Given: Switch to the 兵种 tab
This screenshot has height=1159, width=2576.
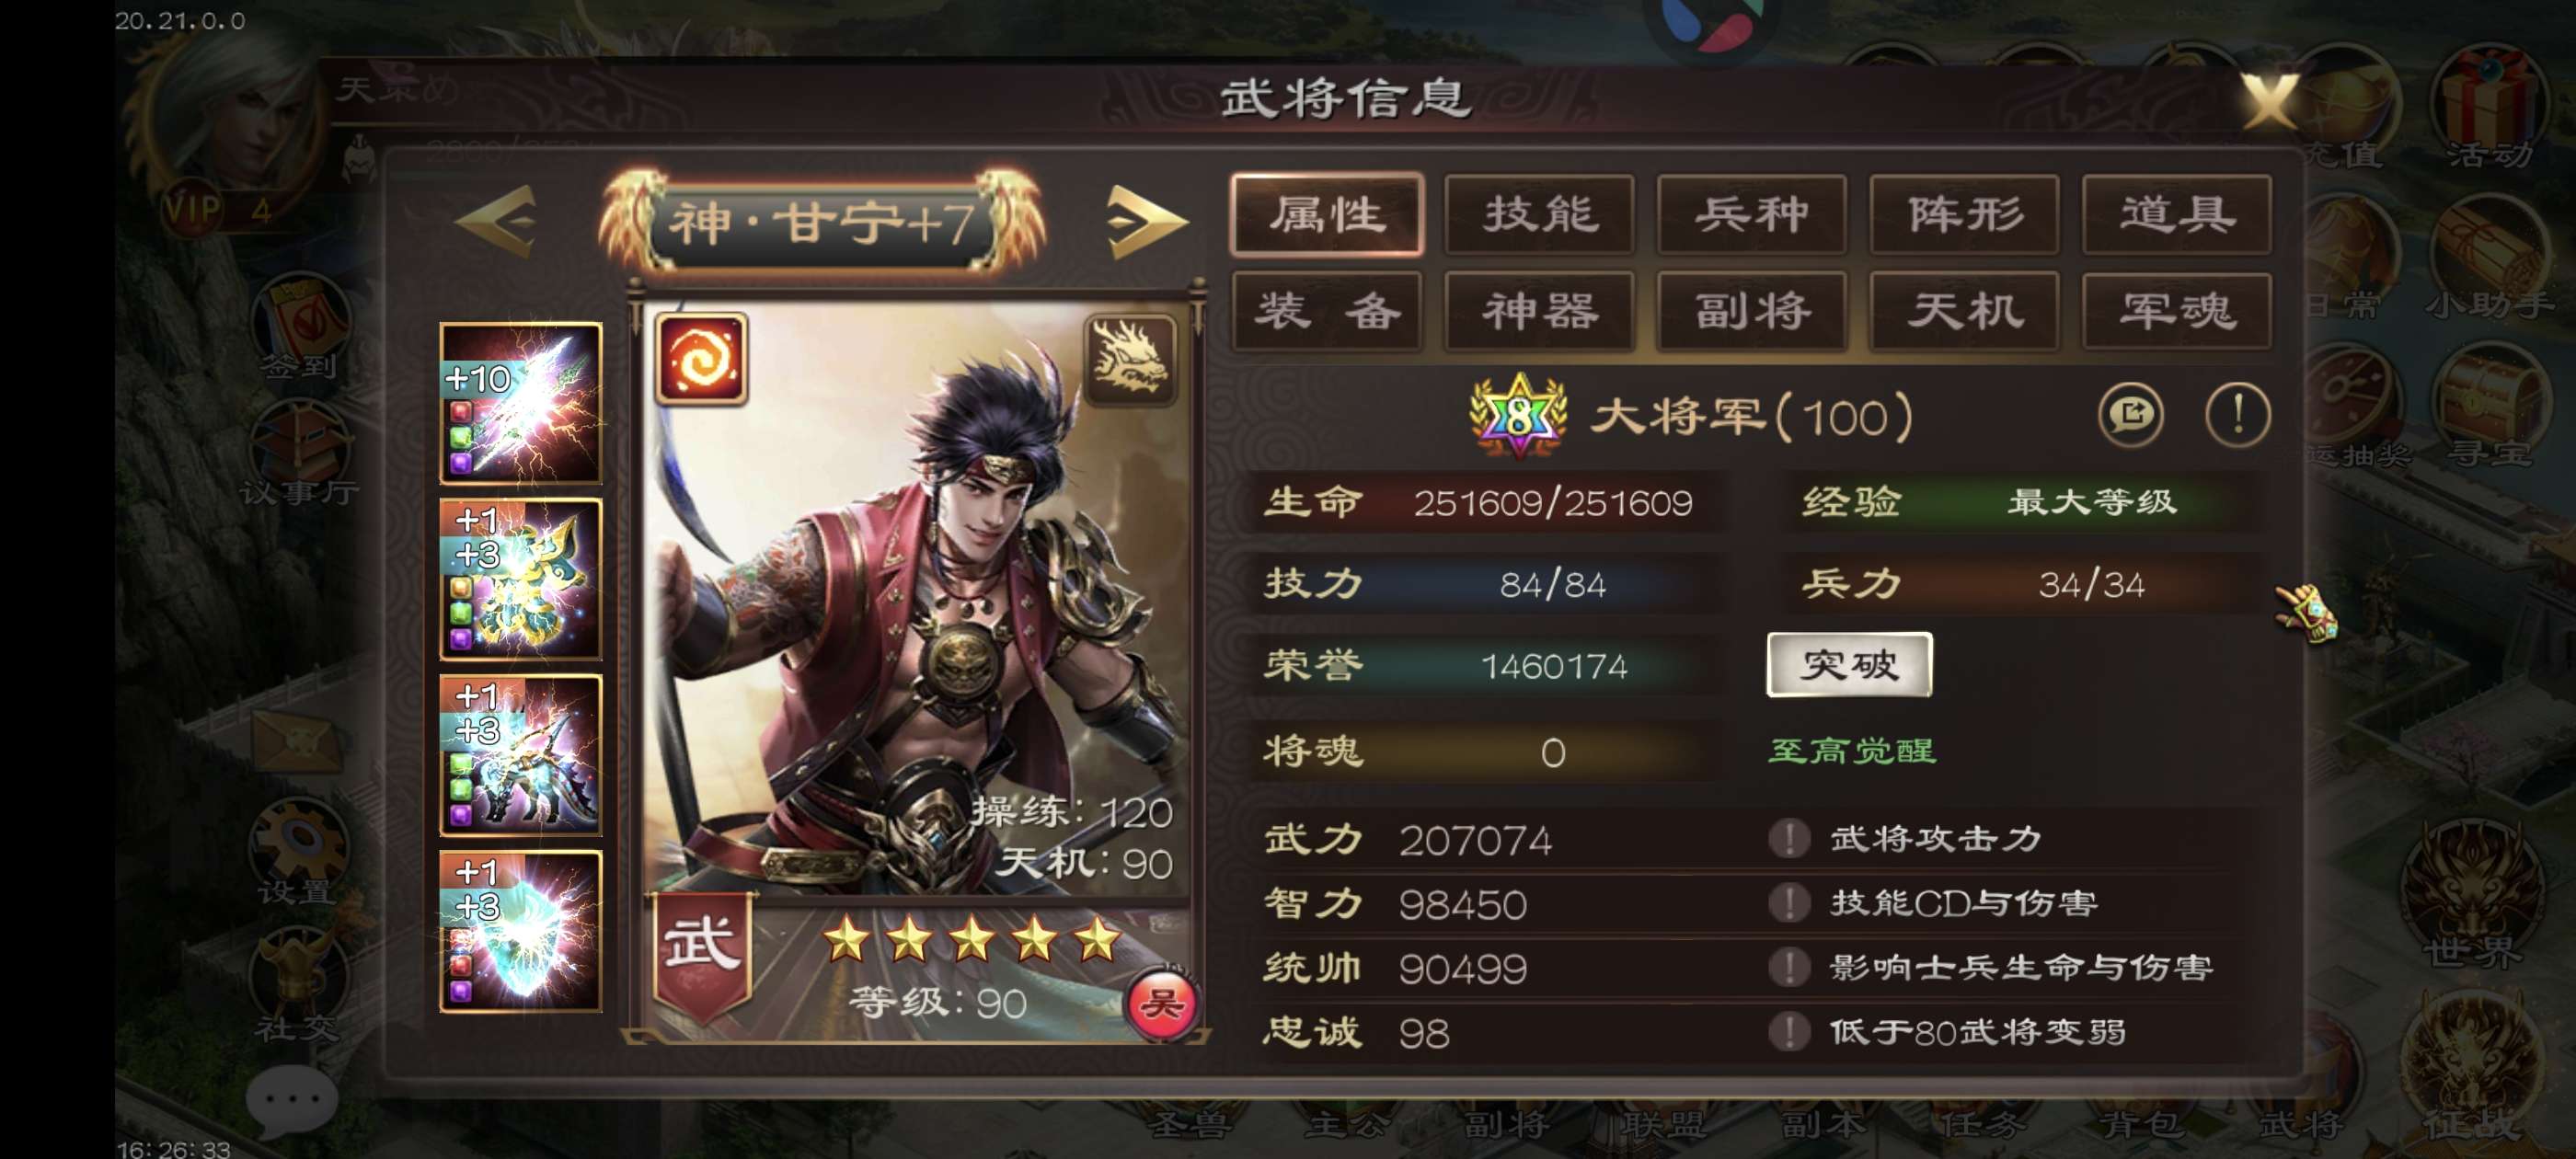Looking at the screenshot, I should point(1752,214).
